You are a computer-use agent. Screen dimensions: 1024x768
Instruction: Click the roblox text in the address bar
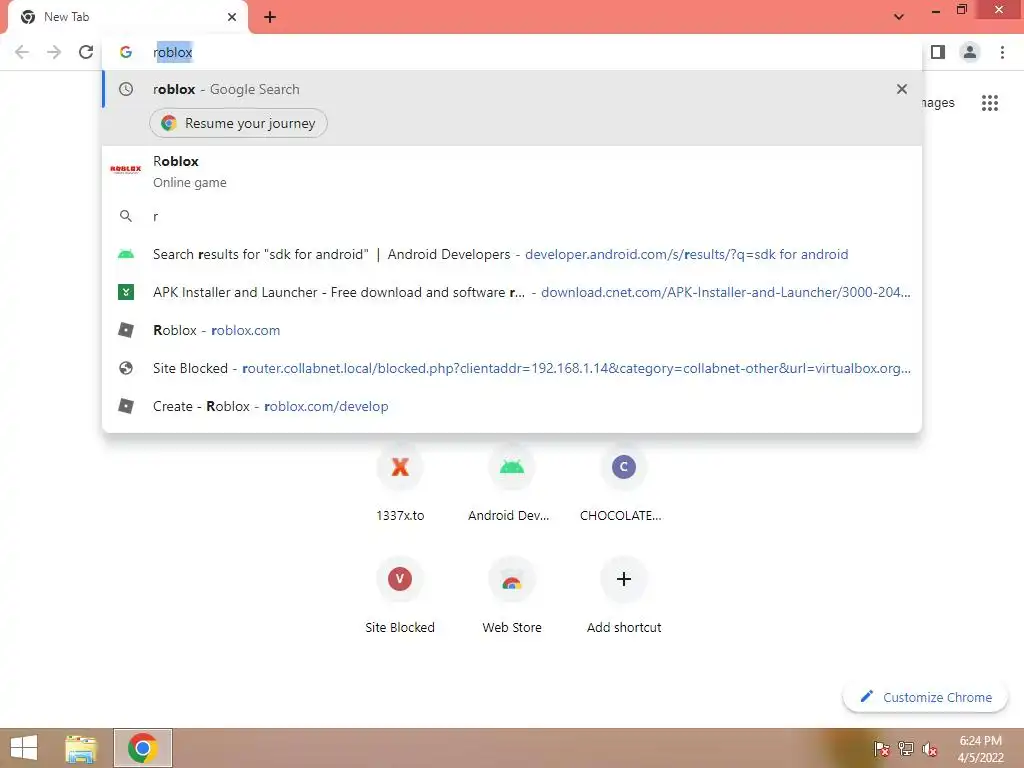pos(173,52)
